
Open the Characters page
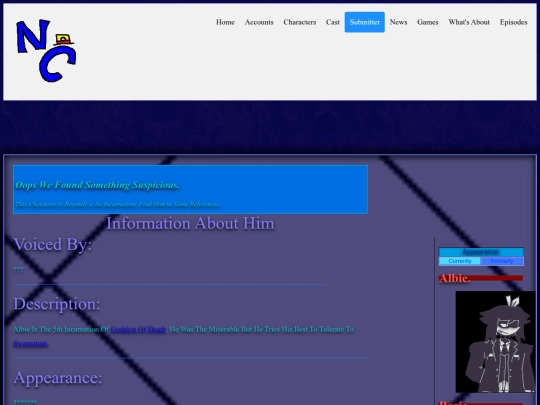pos(300,22)
